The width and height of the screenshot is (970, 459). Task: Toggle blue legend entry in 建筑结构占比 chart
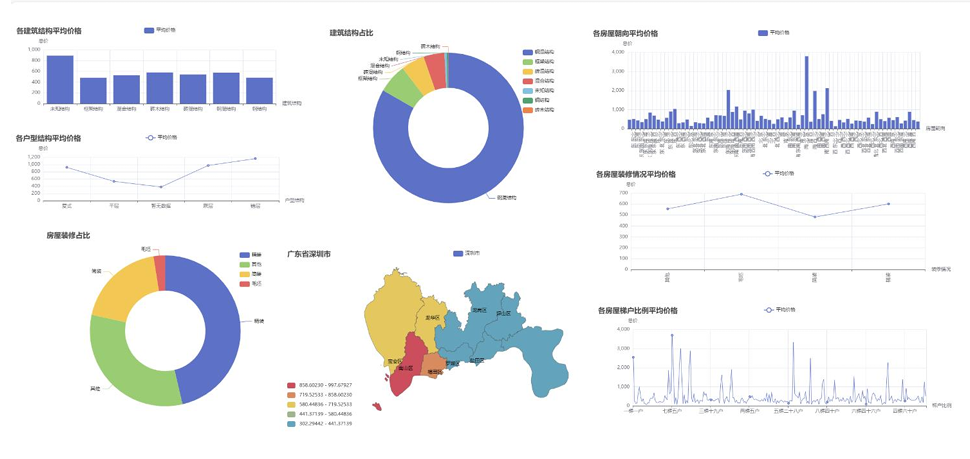click(x=538, y=53)
